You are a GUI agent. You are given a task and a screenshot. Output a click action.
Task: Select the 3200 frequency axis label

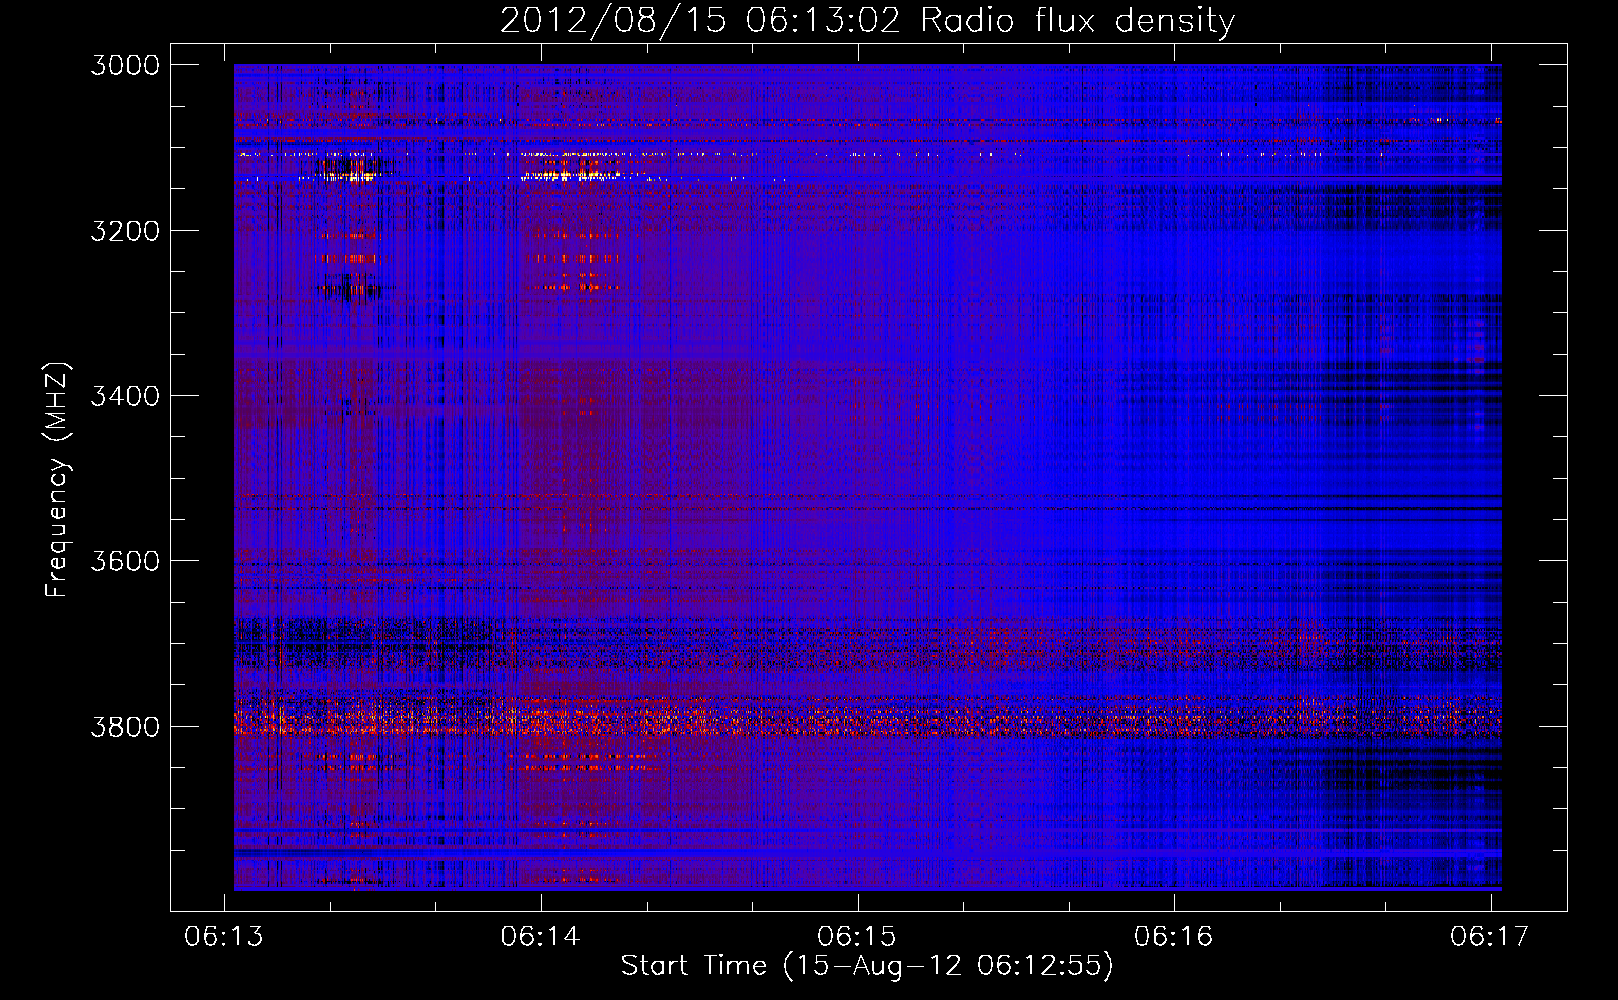tap(125, 231)
